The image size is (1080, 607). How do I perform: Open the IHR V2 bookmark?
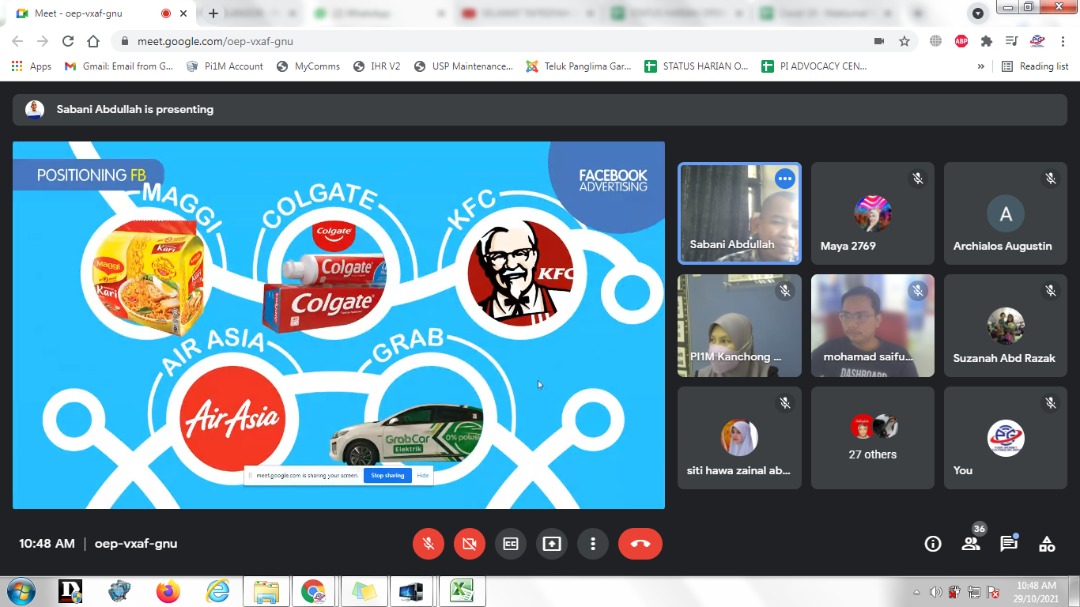point(377,66)
